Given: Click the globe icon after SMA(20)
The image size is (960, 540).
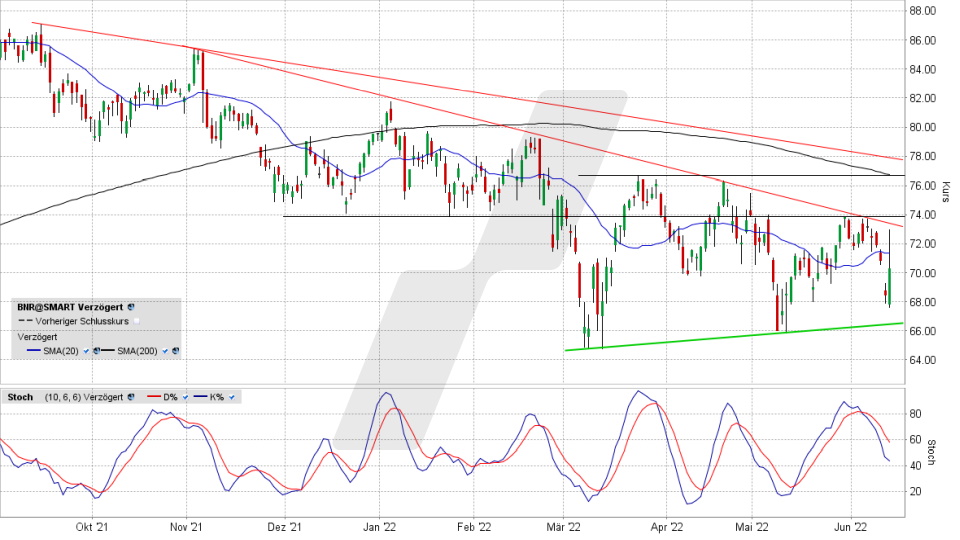Looking at the screenshot, I should 96,351.
